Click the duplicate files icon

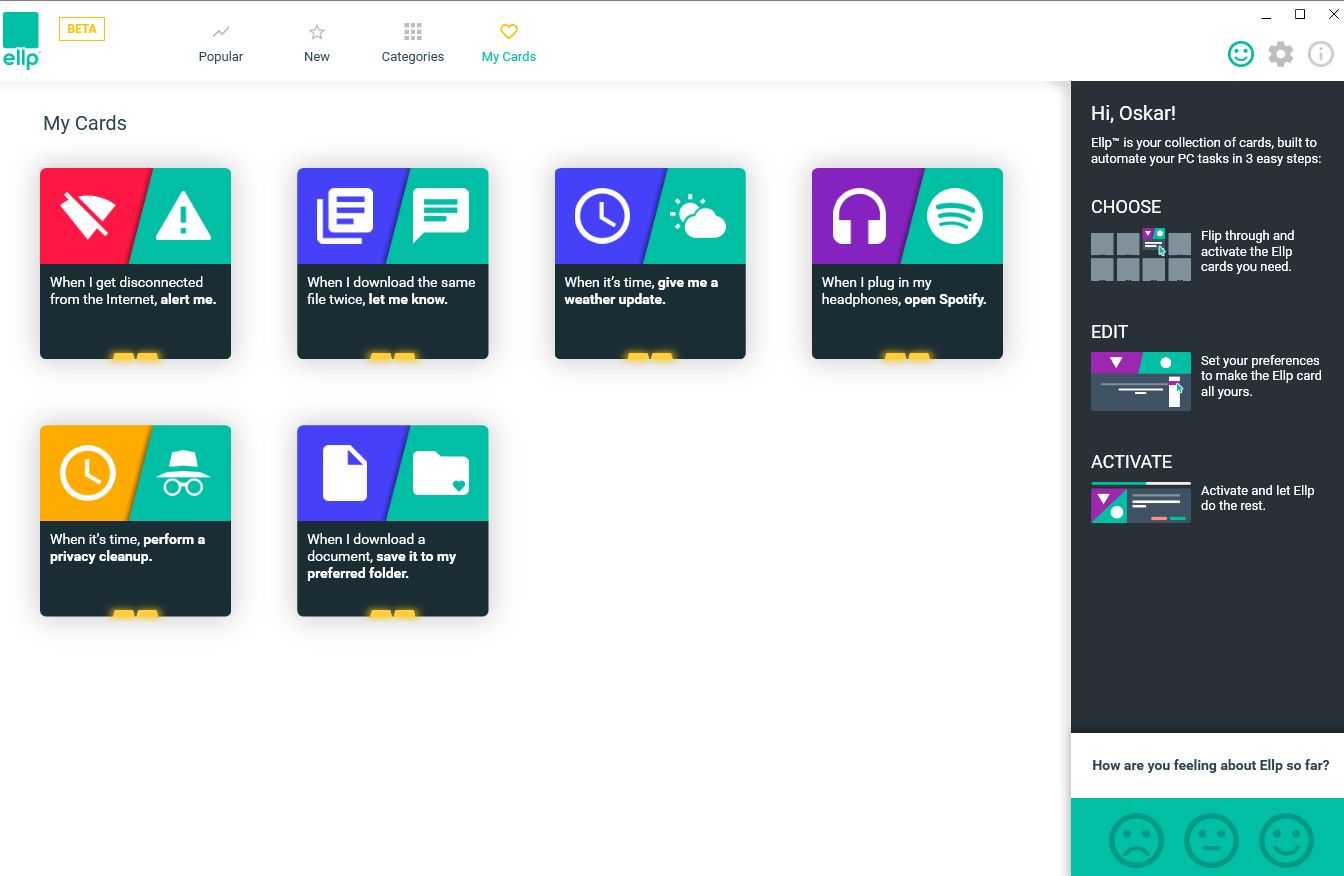coord(345,216)
